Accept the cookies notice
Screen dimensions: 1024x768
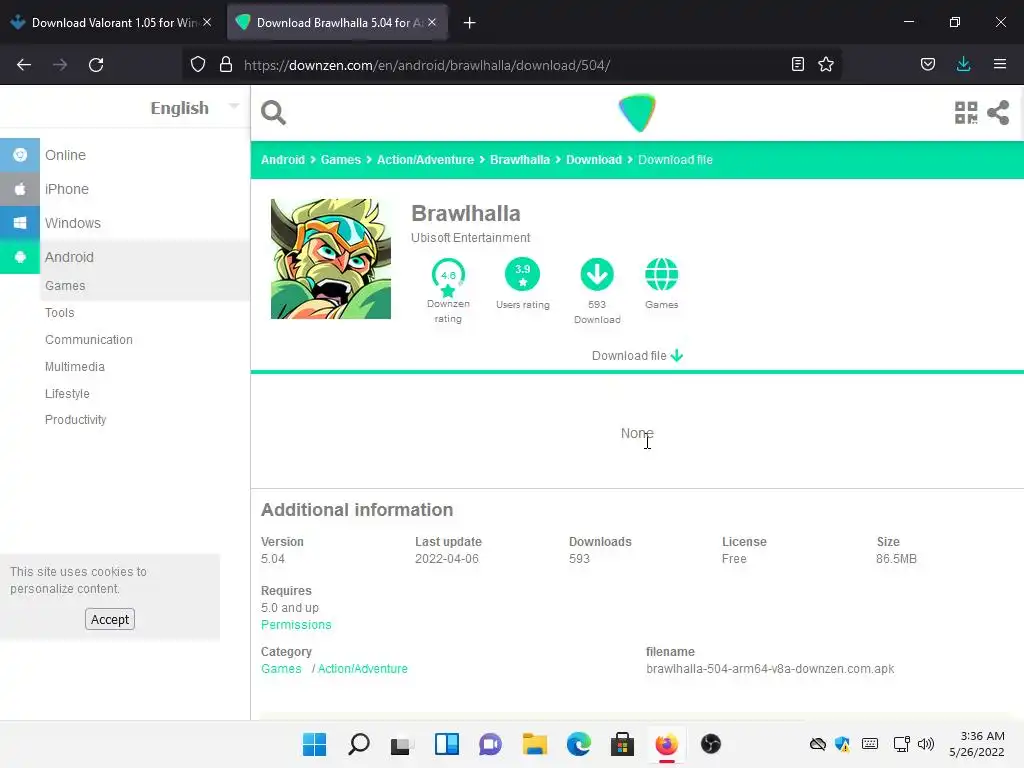click(x=110, y=619)
